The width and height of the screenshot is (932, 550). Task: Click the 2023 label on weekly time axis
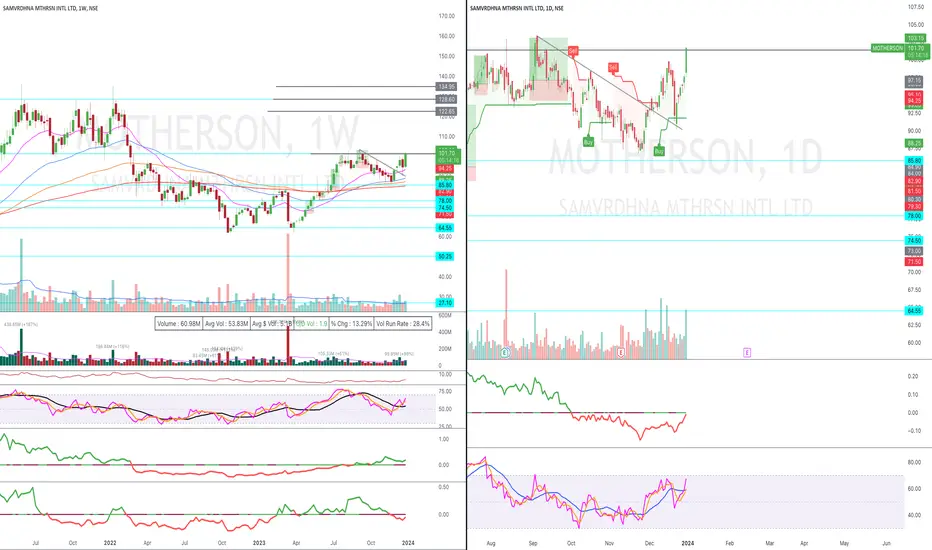[x=259, y=543]
